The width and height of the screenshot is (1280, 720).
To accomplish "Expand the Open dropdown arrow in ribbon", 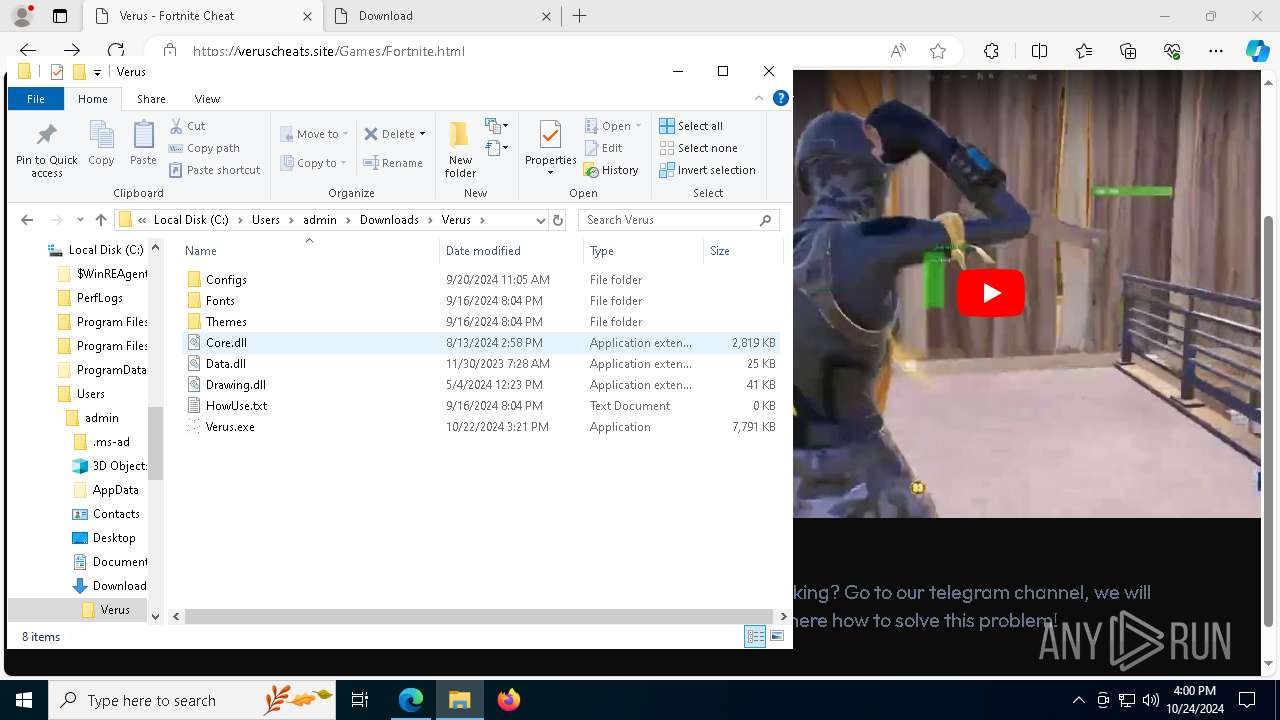I will (x=638, y=126).
